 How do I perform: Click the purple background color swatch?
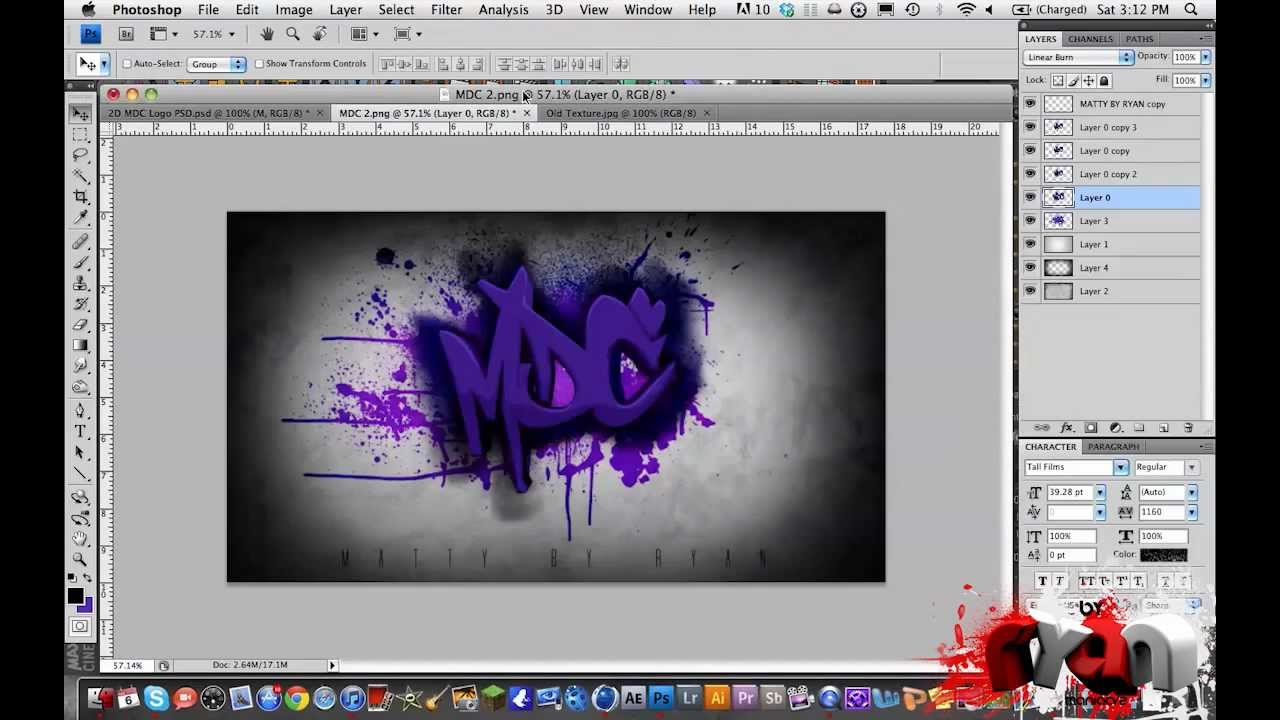point(88,607)
